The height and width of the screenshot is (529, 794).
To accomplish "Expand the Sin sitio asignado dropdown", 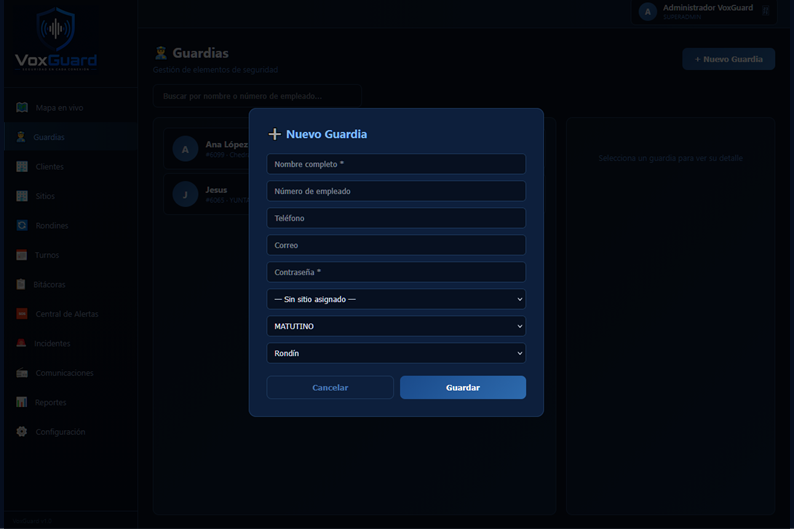I will click(396, 299).
